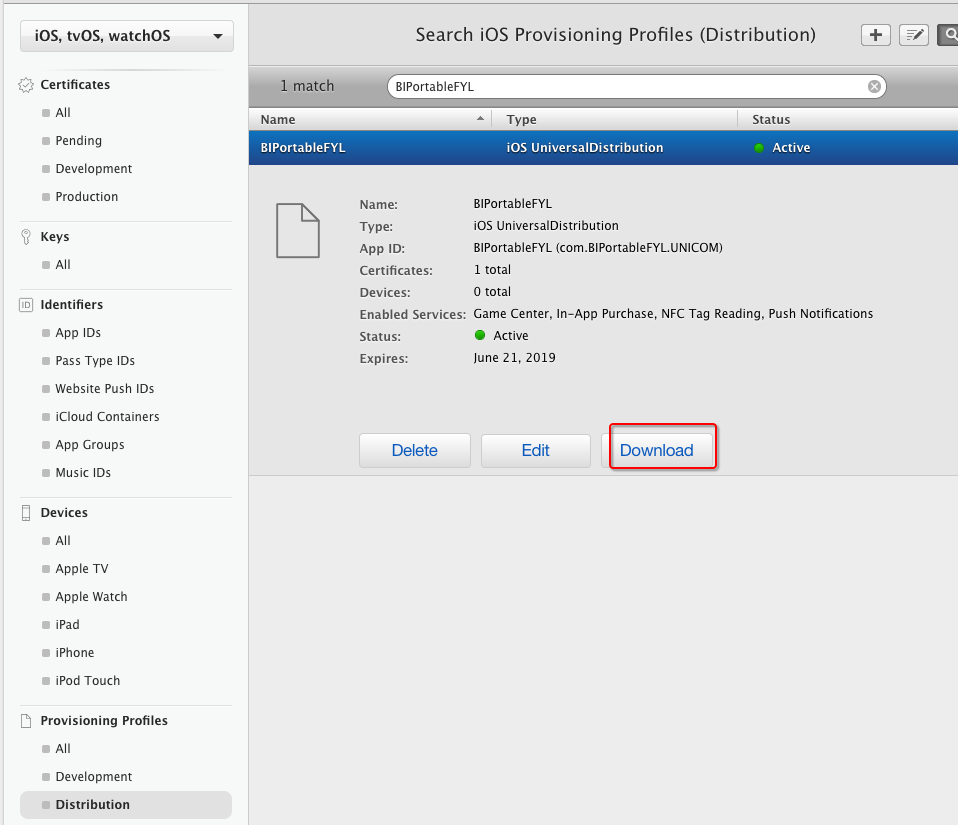
Task: Click the Identifiers heading
Action: click(71, 305)
